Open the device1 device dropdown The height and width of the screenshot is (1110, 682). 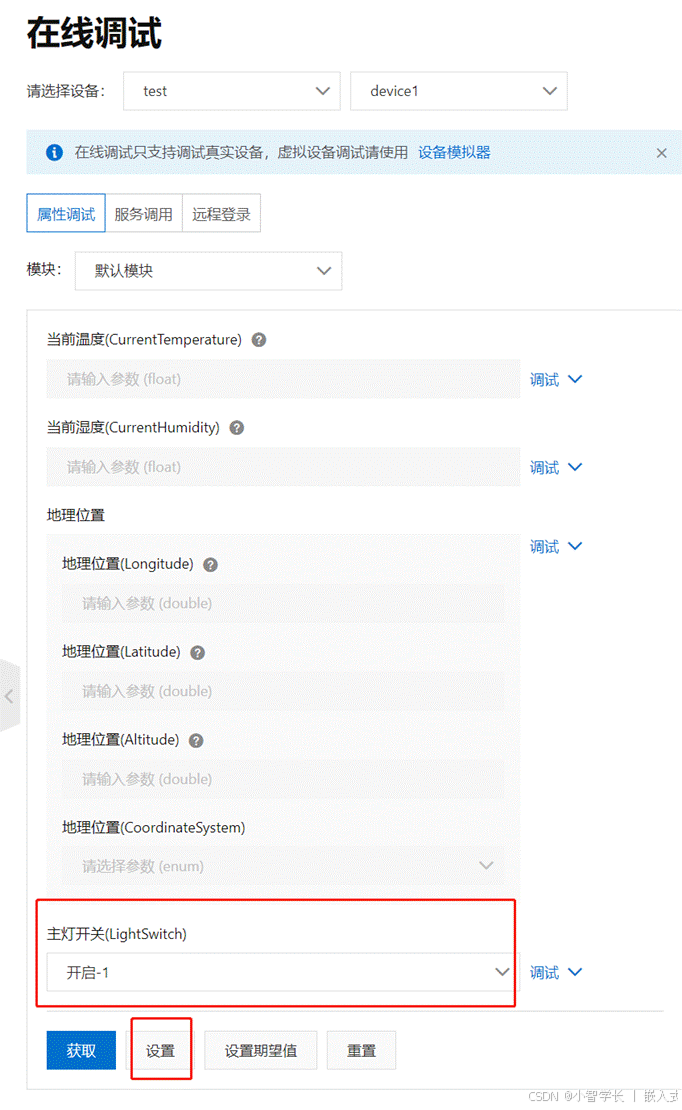pos(459,91)
